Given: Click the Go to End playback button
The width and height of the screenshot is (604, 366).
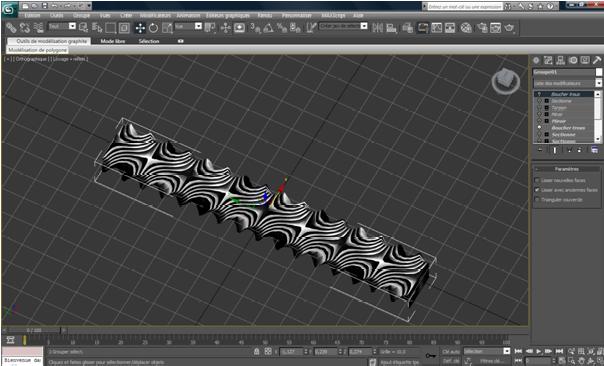Looking at the screenshot, I should [559, 351].
